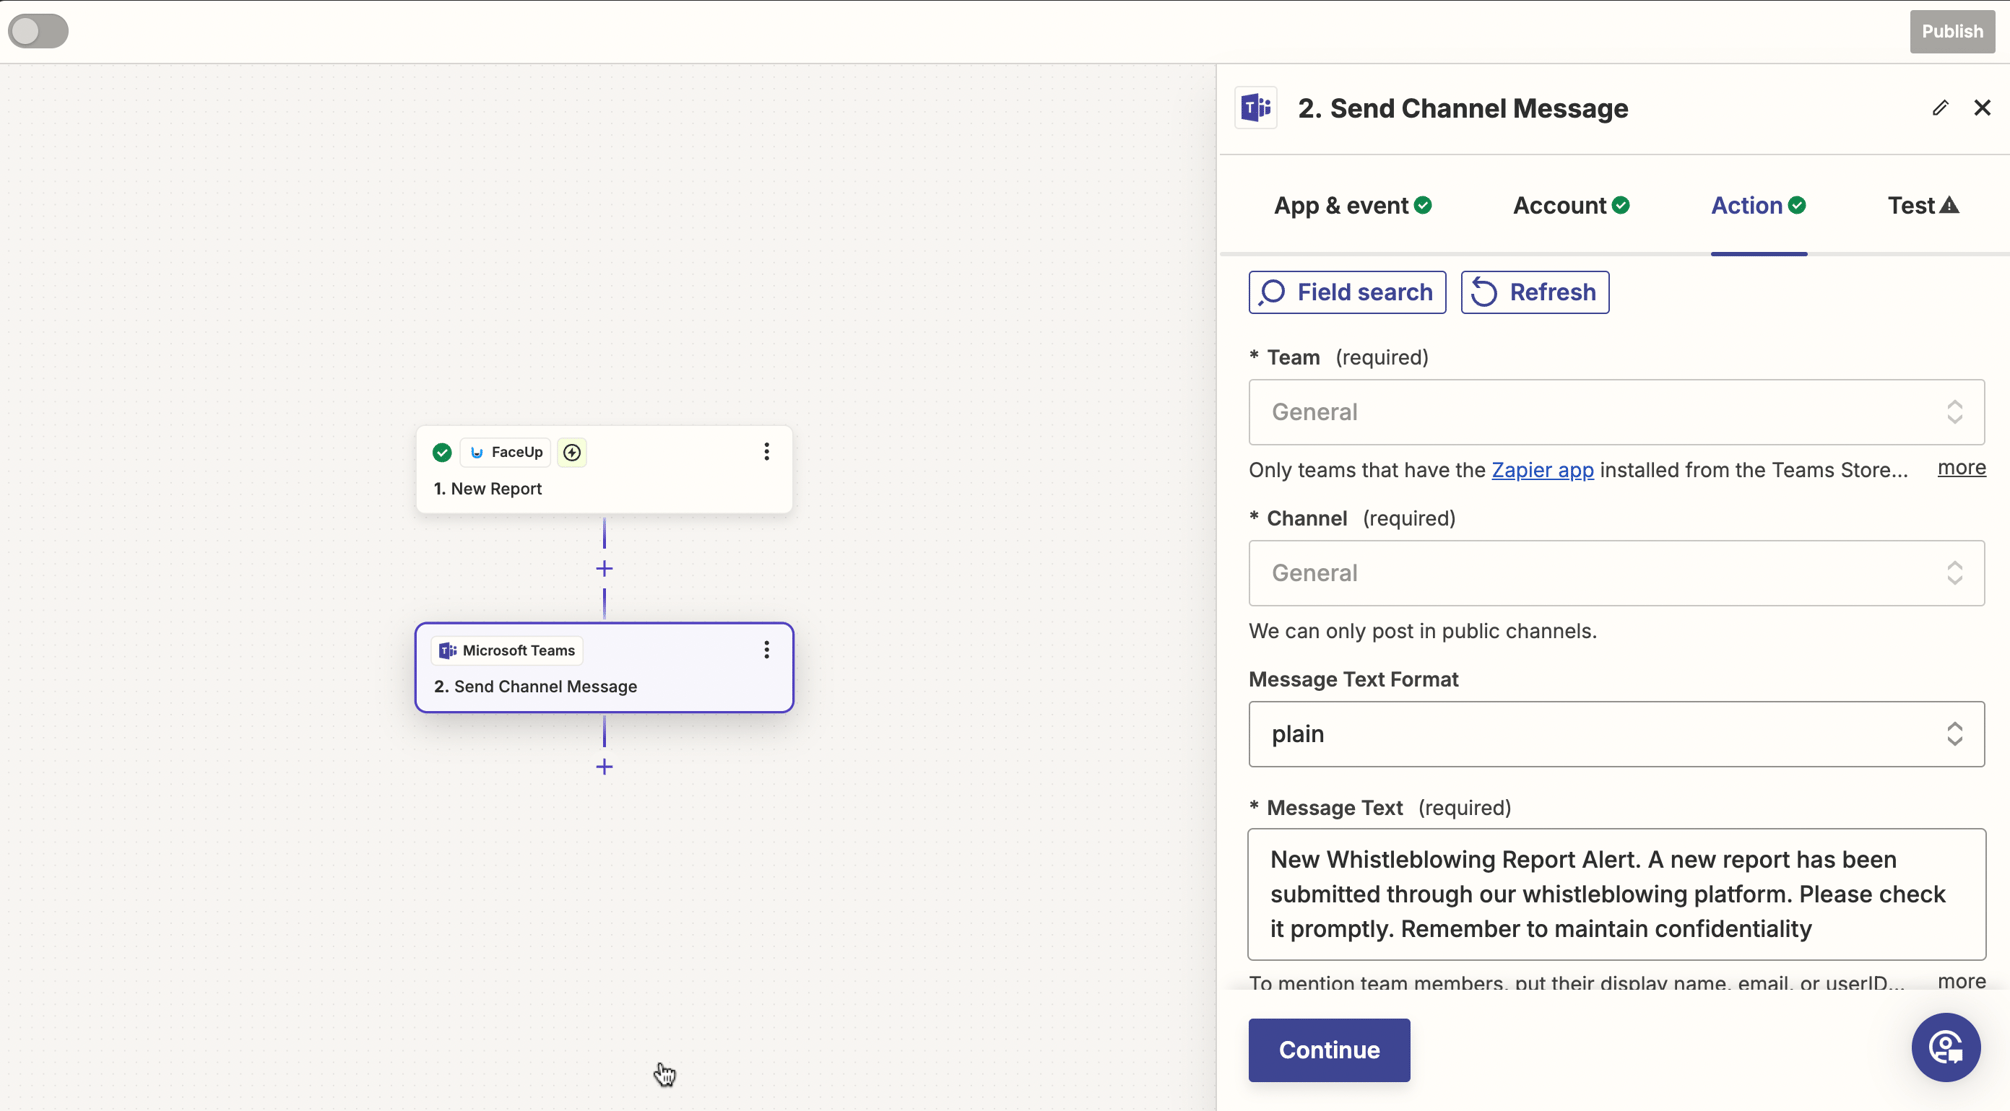This screenshot has height=1111, width=2010.
Task: Click the Refresh icon to reload fields
Action: [x=1486, y=292]
